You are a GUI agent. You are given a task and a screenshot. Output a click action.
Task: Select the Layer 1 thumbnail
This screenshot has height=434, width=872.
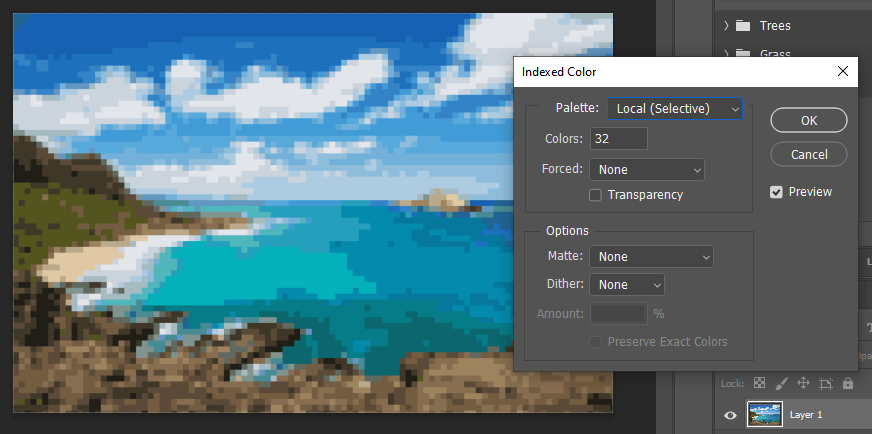764,415
